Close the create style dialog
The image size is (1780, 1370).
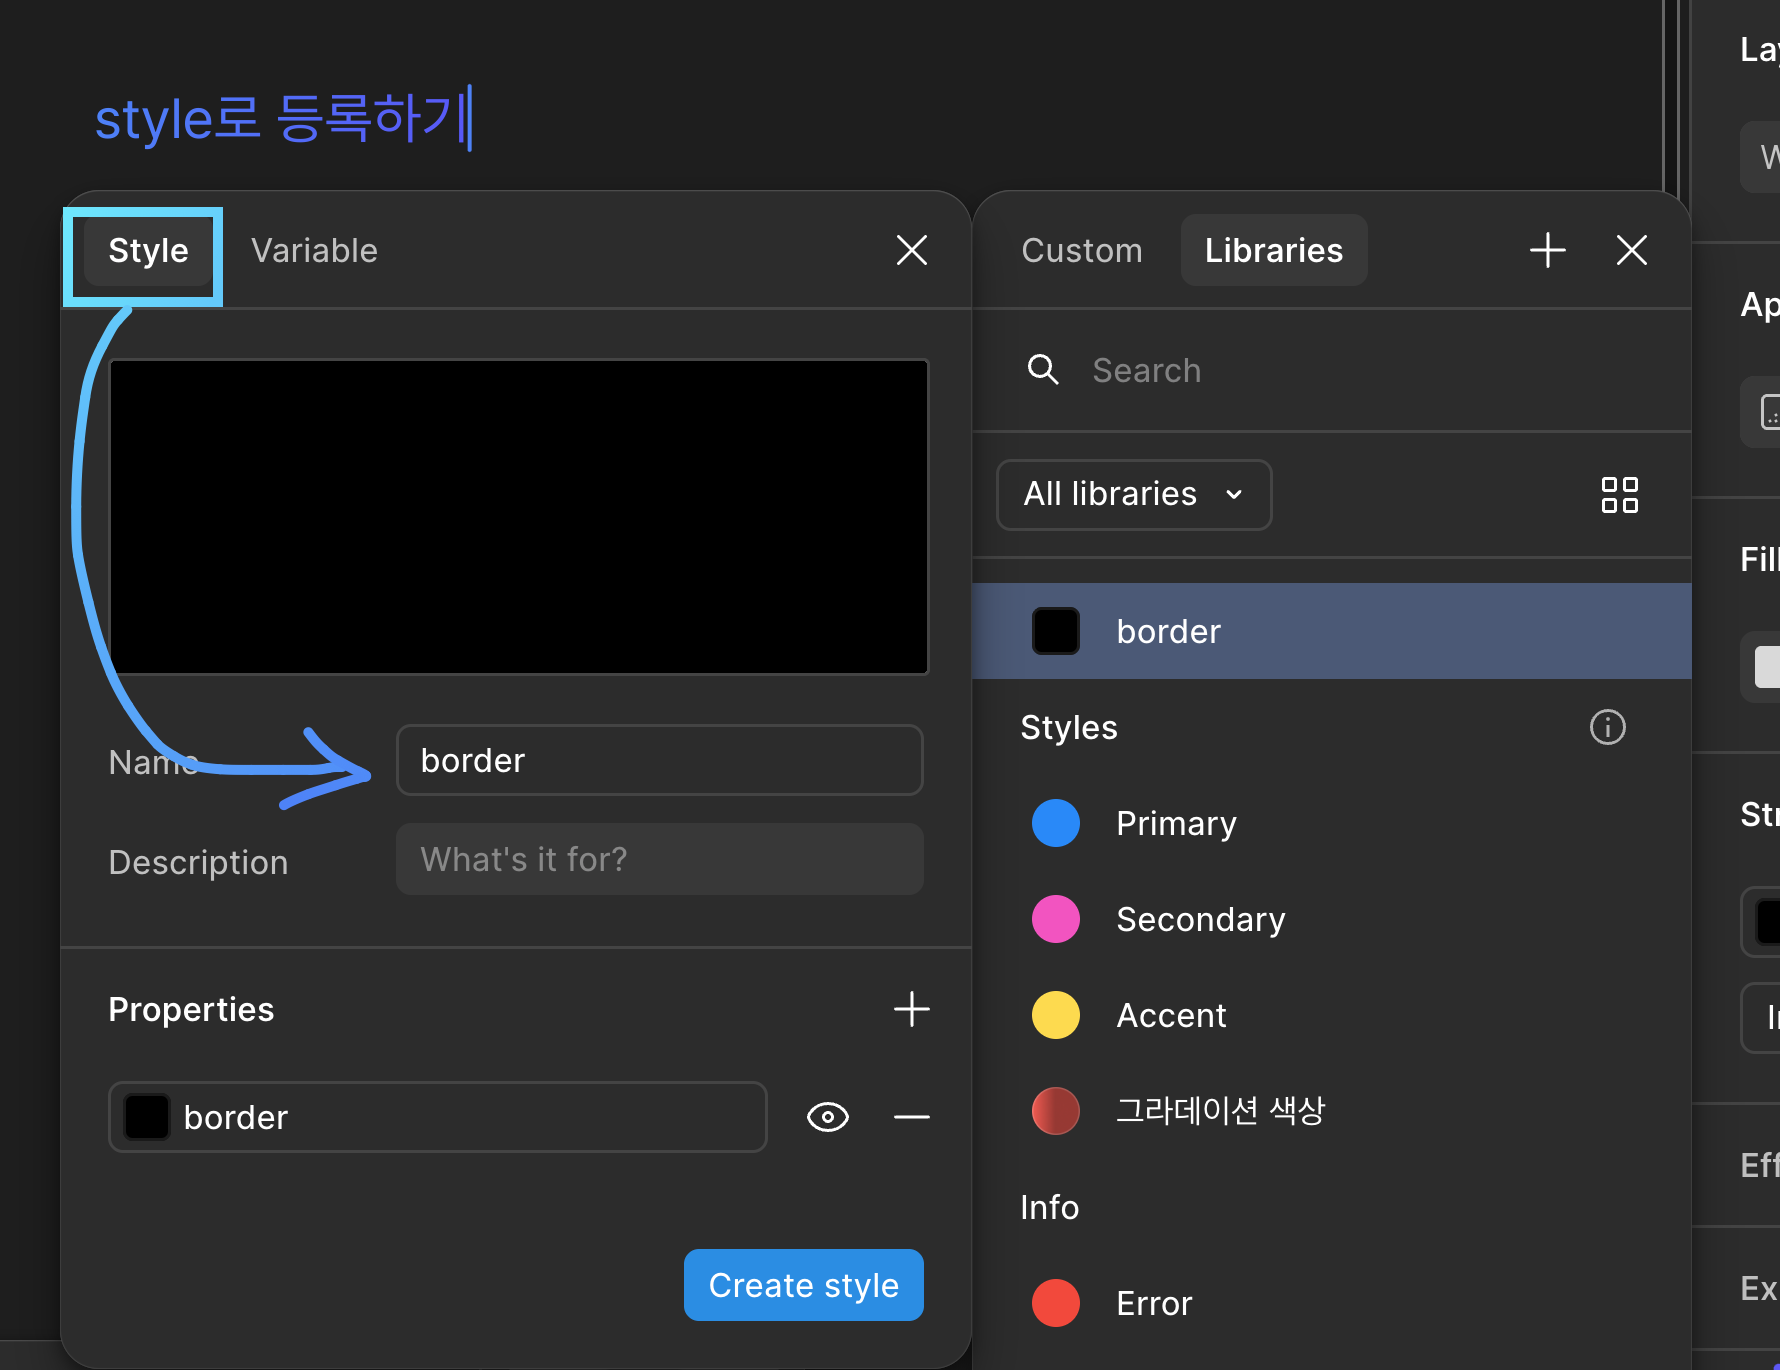pos(911,250)
